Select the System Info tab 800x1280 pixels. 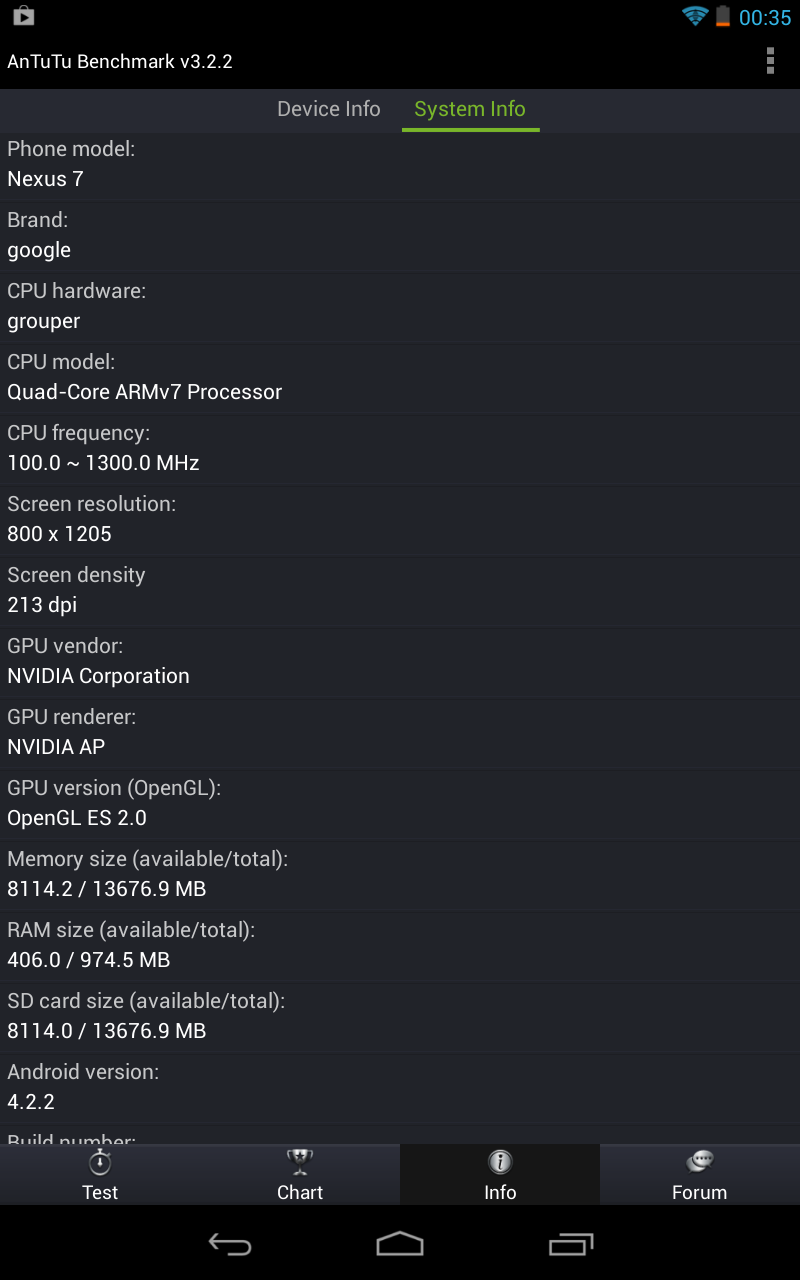click(470, 109)
